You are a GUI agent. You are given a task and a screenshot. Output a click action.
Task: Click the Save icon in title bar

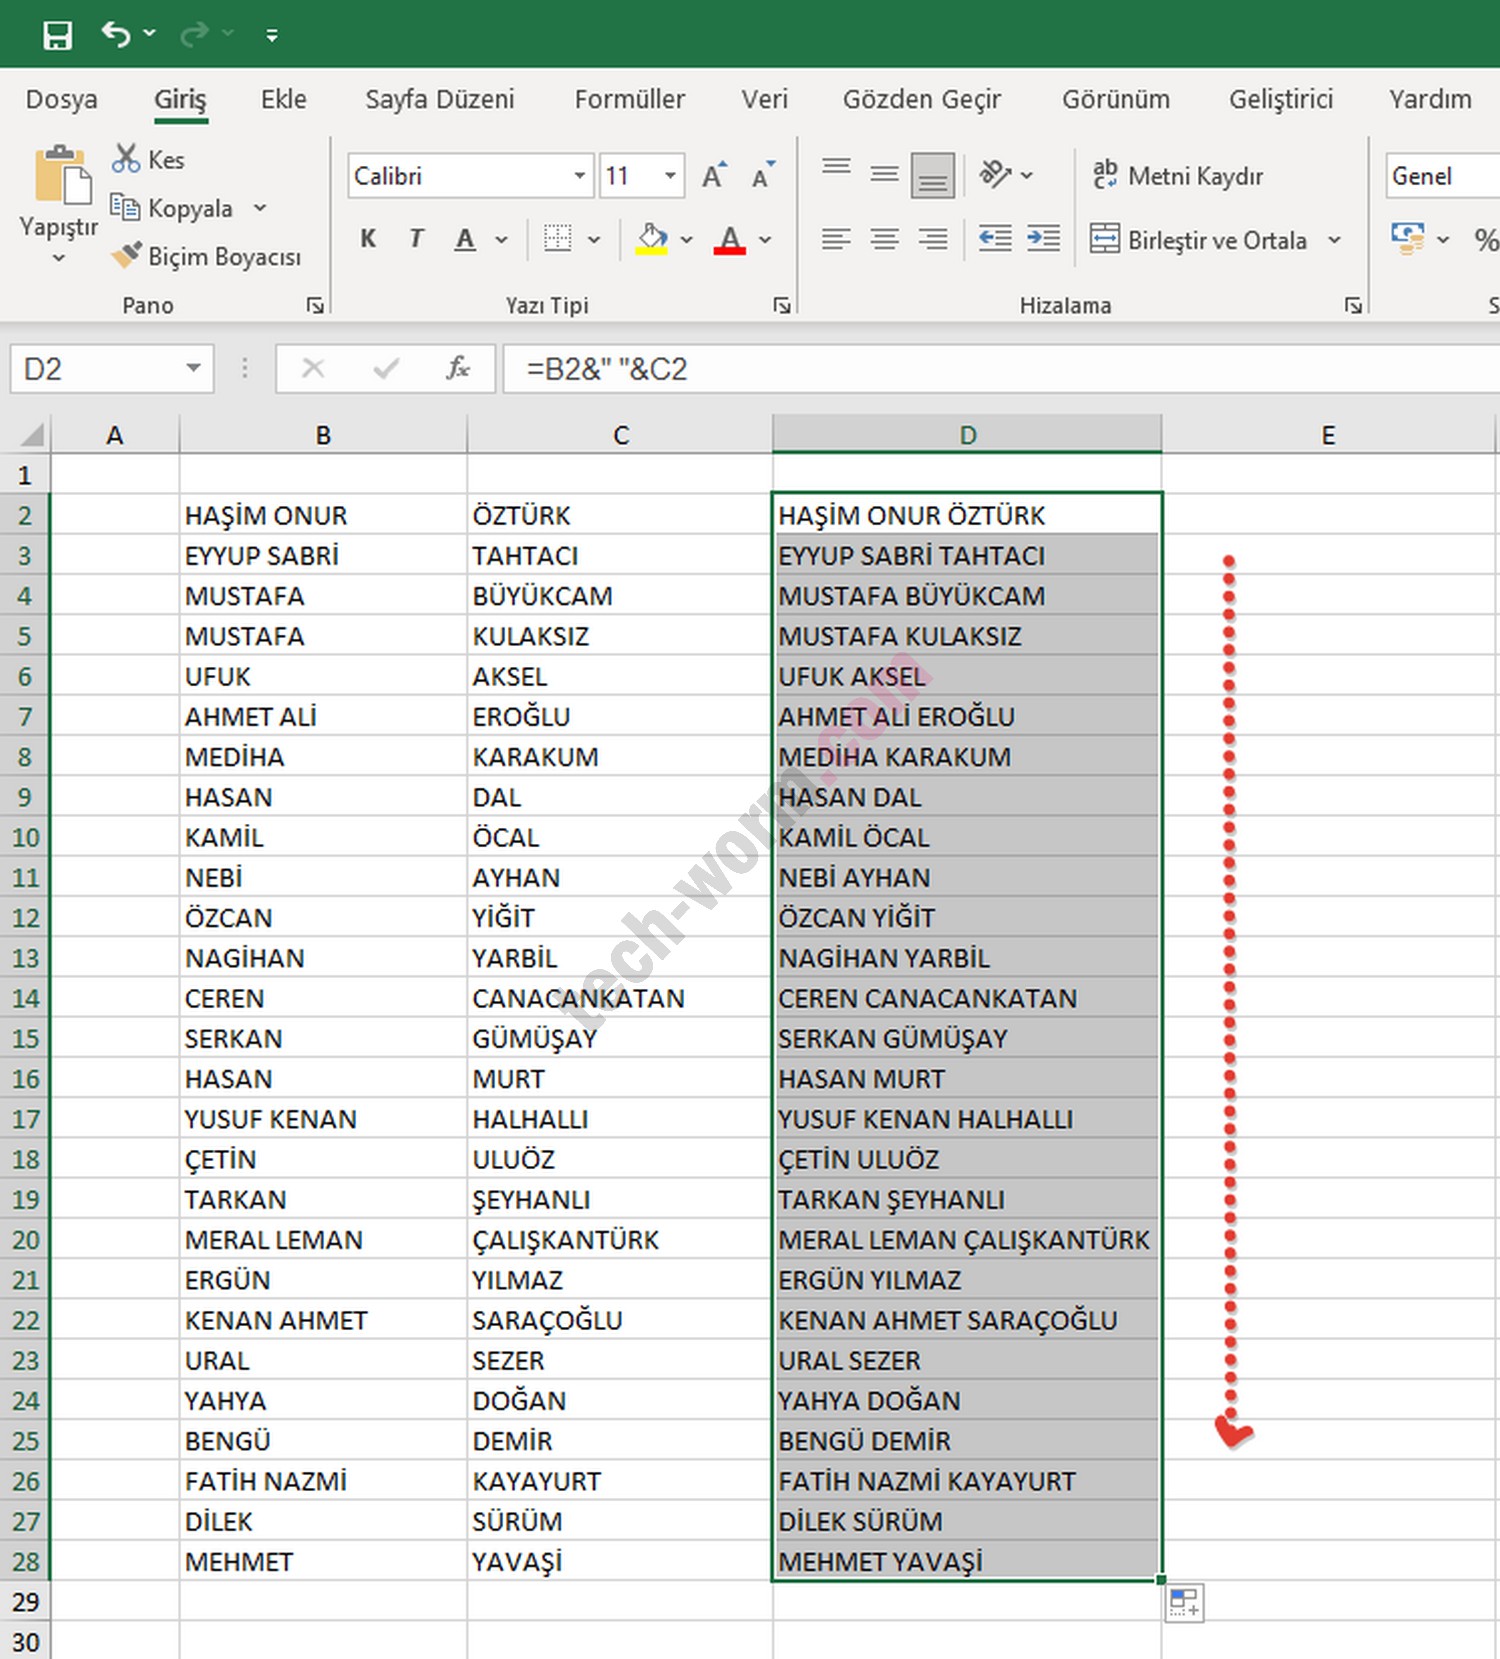click(x=57, y=35)
